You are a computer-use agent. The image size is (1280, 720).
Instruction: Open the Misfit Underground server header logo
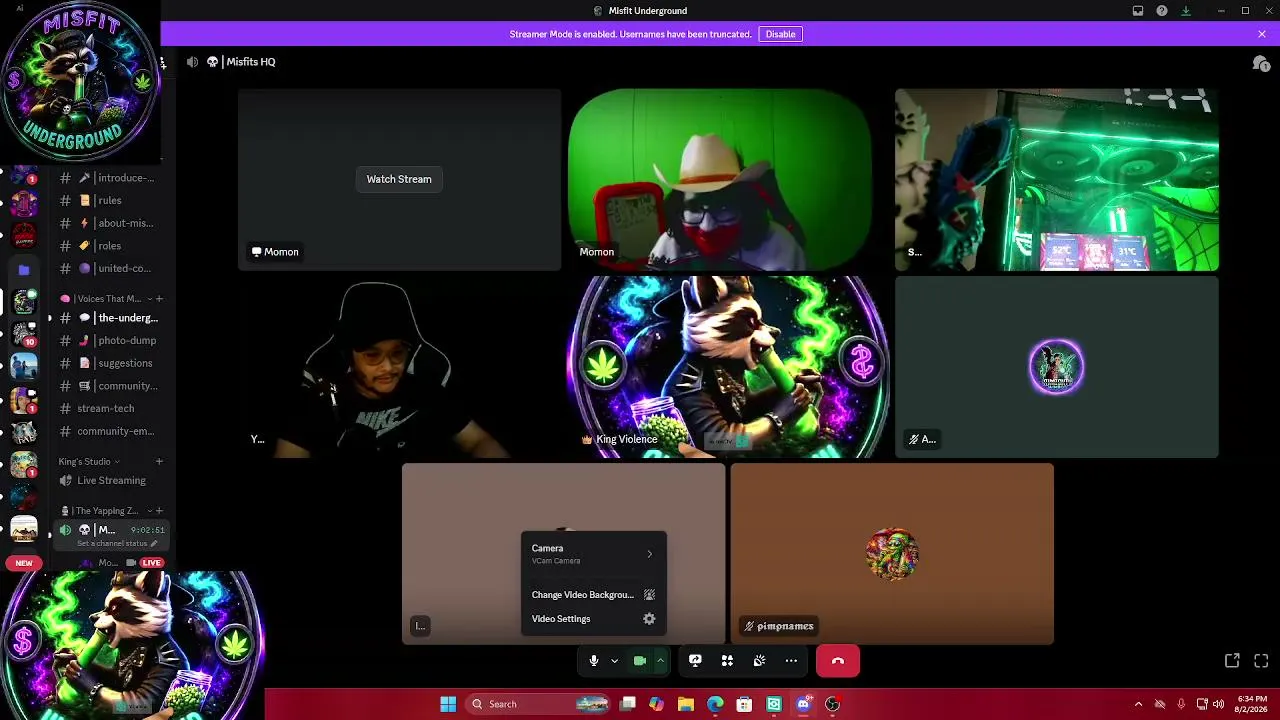click(80, 82)
